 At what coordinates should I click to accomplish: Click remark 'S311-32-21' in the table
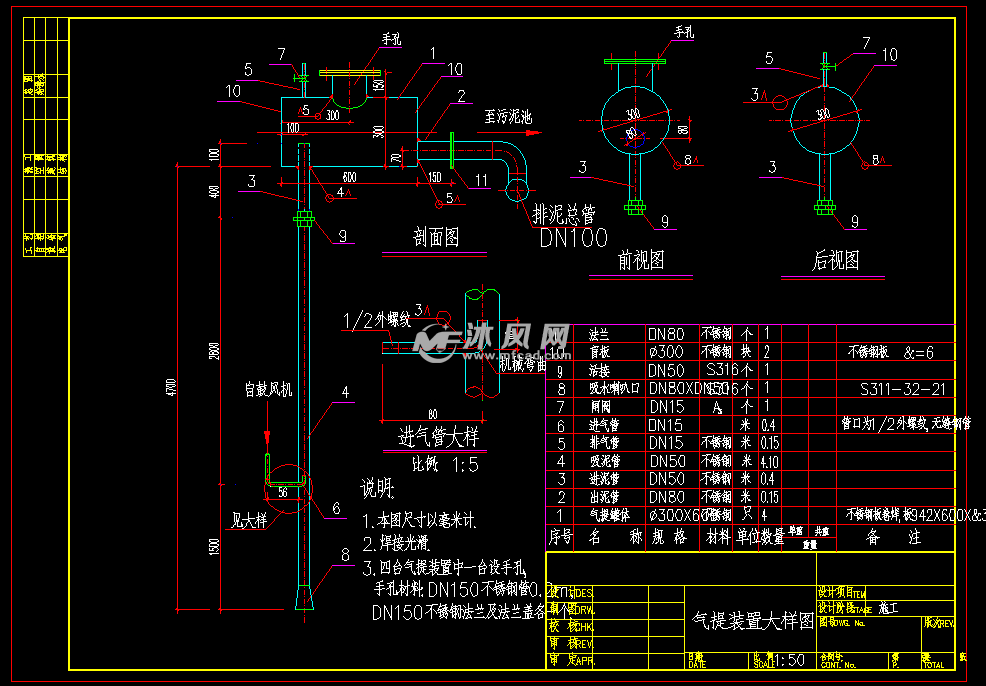coord(902,389)
